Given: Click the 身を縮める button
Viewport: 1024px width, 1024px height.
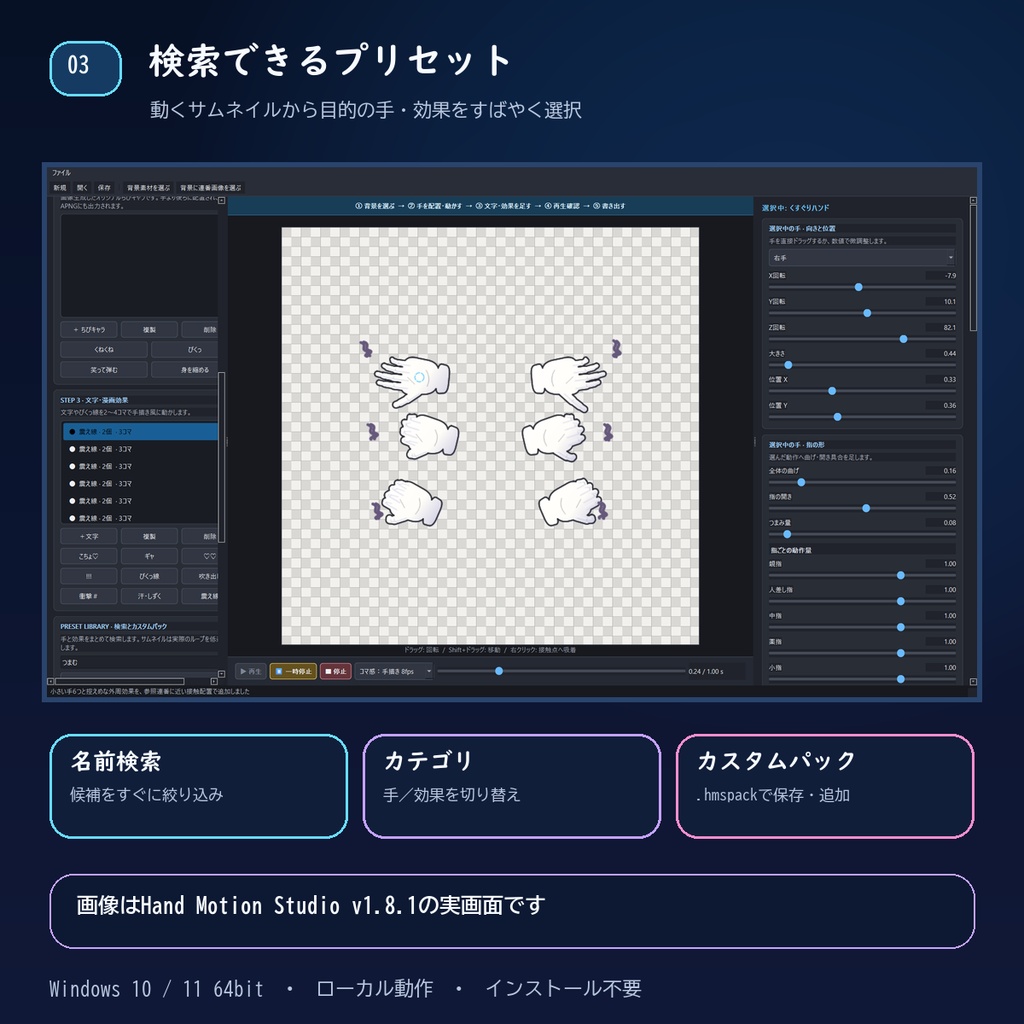Looking at the screenshot, I should (185, 370).
